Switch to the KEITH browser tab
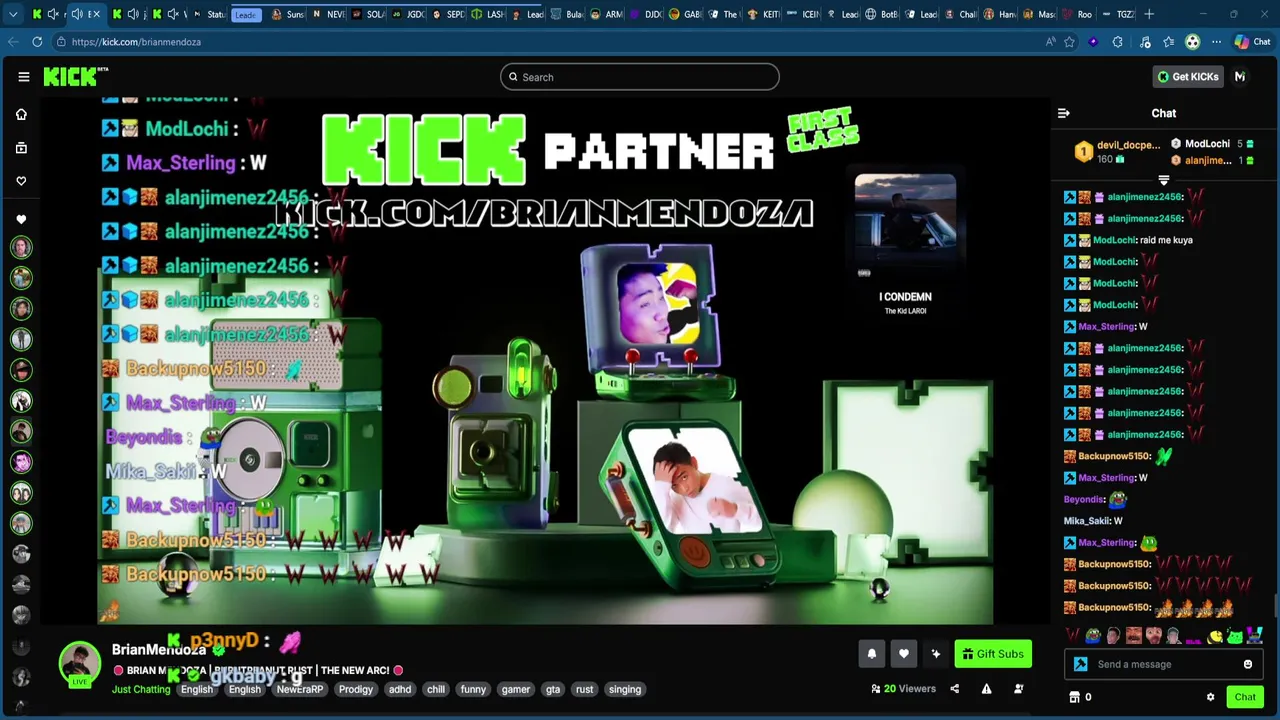Screen dimensions: 1280x720 click(x=764, y=14)
